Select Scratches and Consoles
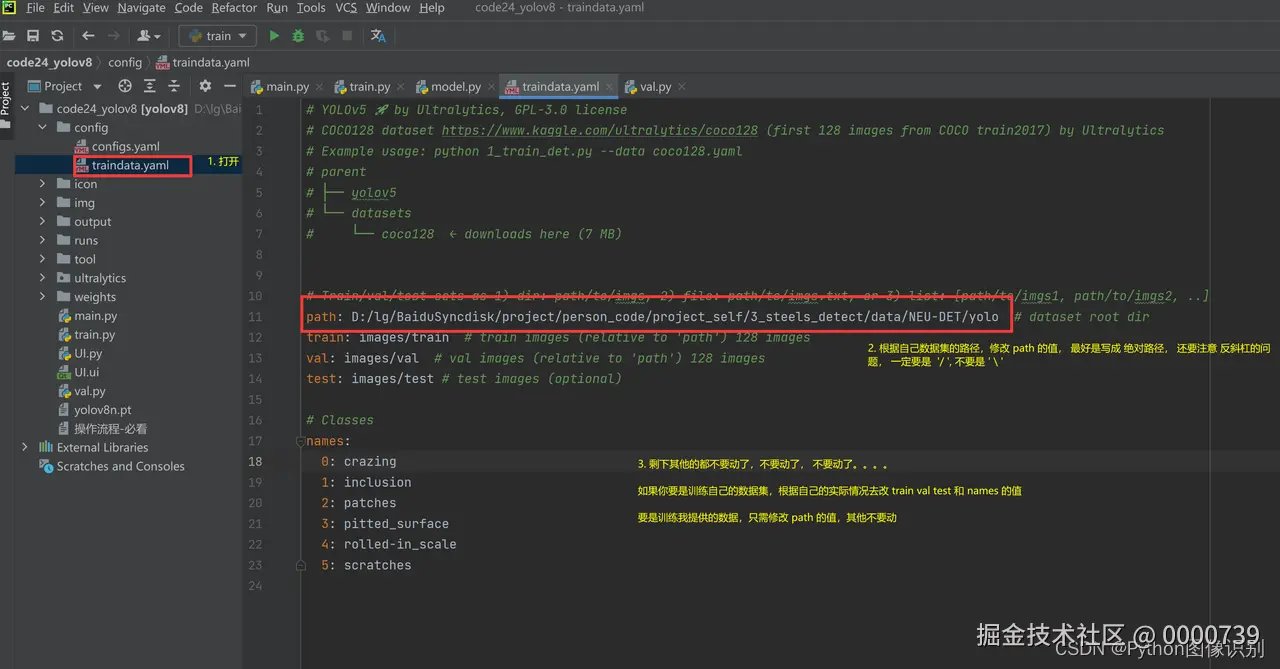This screenshot has width=1280, height=669. click(x=111, y=466)
